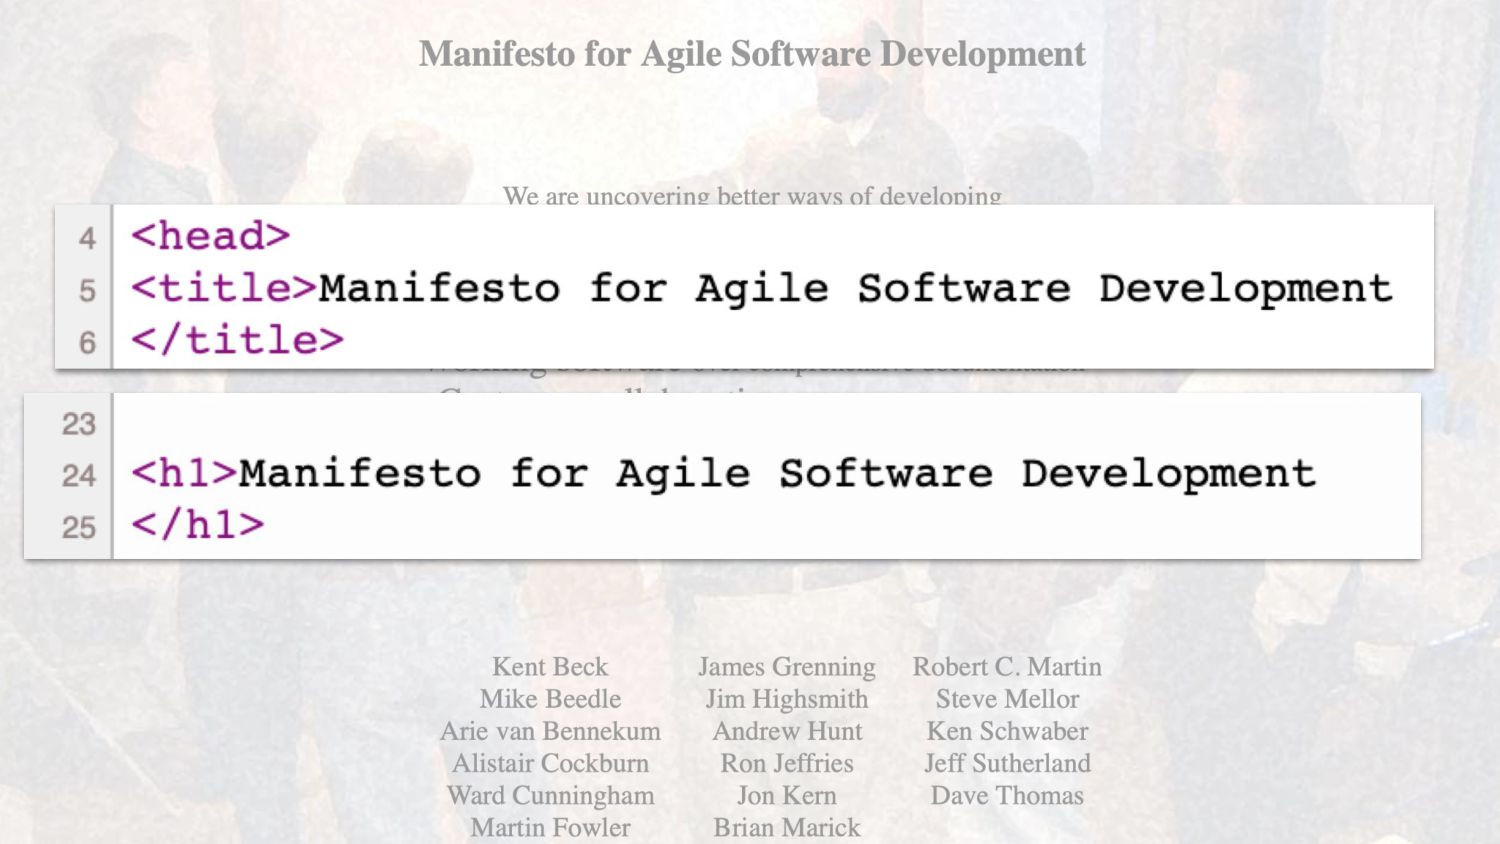Click the title text after the <title> tag
This screenshot has width=1500, height=844.
pos(856,288)
